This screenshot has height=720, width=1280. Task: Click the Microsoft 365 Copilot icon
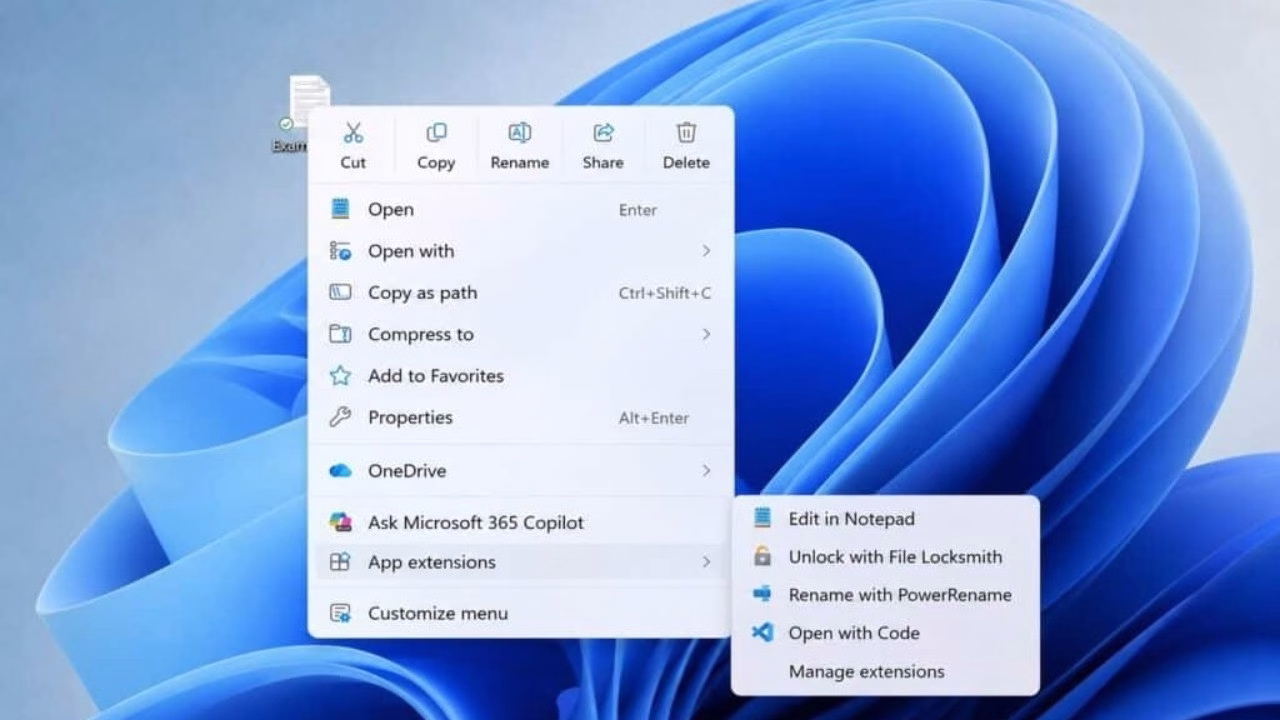[x=340, y=522]
